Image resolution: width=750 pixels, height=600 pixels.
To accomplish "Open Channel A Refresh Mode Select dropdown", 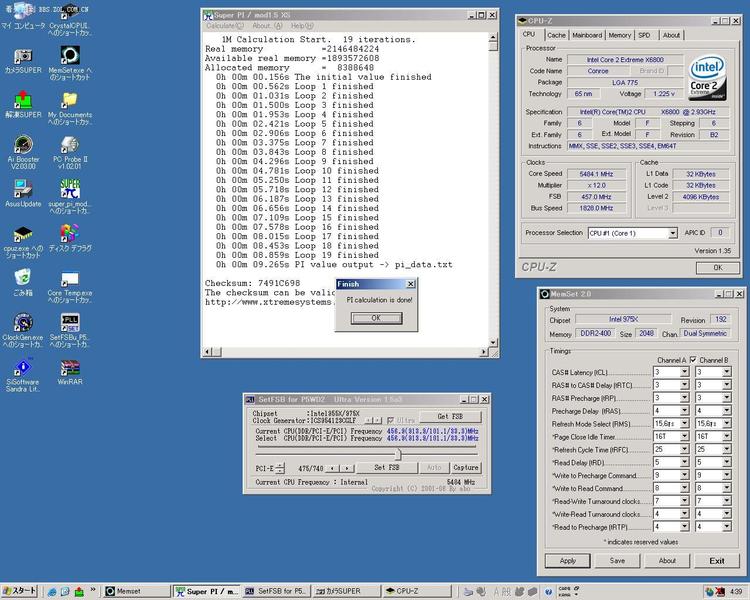I will [x=684, y=423].
